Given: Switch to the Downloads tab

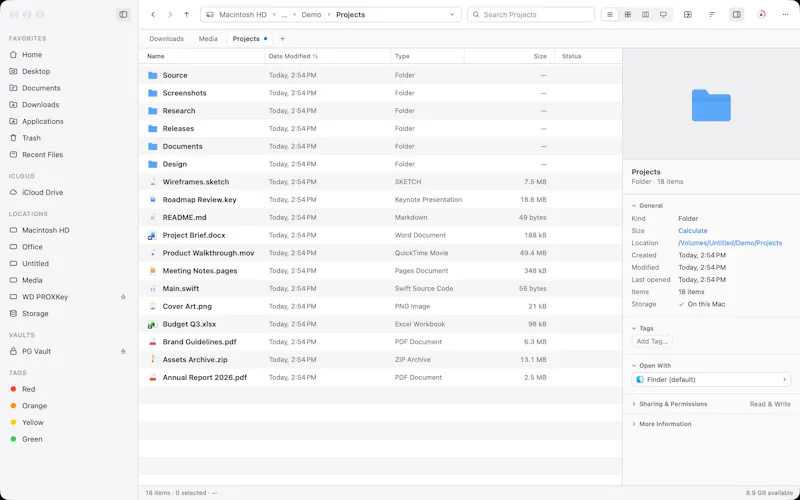Looking at the screenshot, I should pos(166,39).
